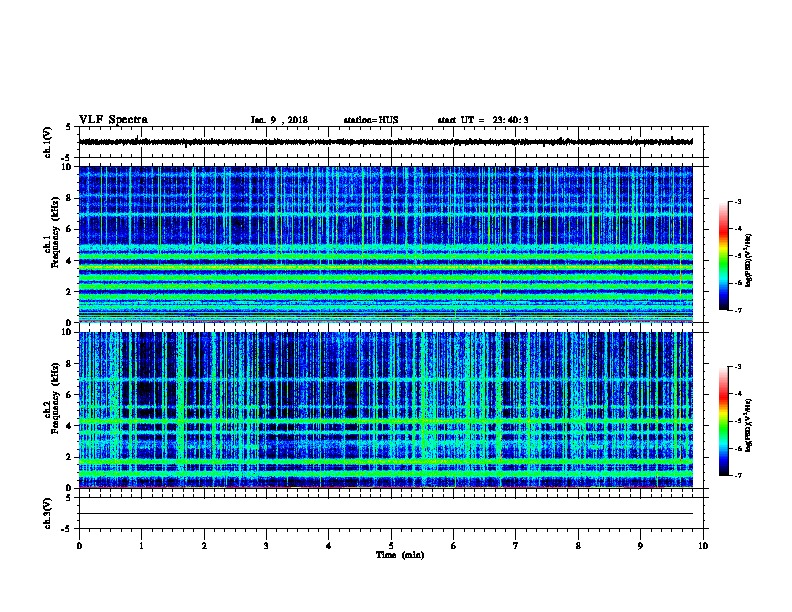The image size is (792, 612).
Task: Click the flat ch.3 voltage line
Action: 385,514
